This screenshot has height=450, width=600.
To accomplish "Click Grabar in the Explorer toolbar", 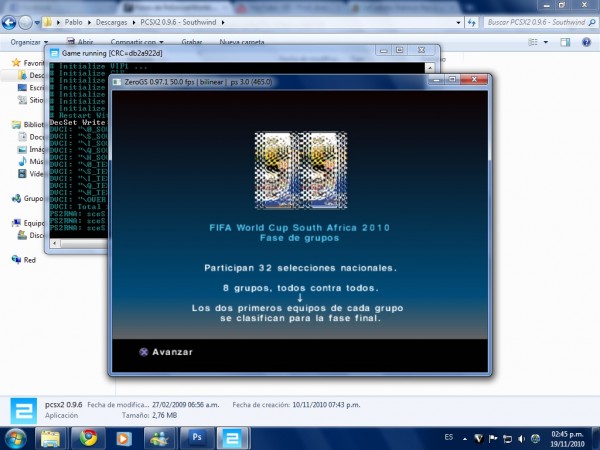I will tap(192, 42).
